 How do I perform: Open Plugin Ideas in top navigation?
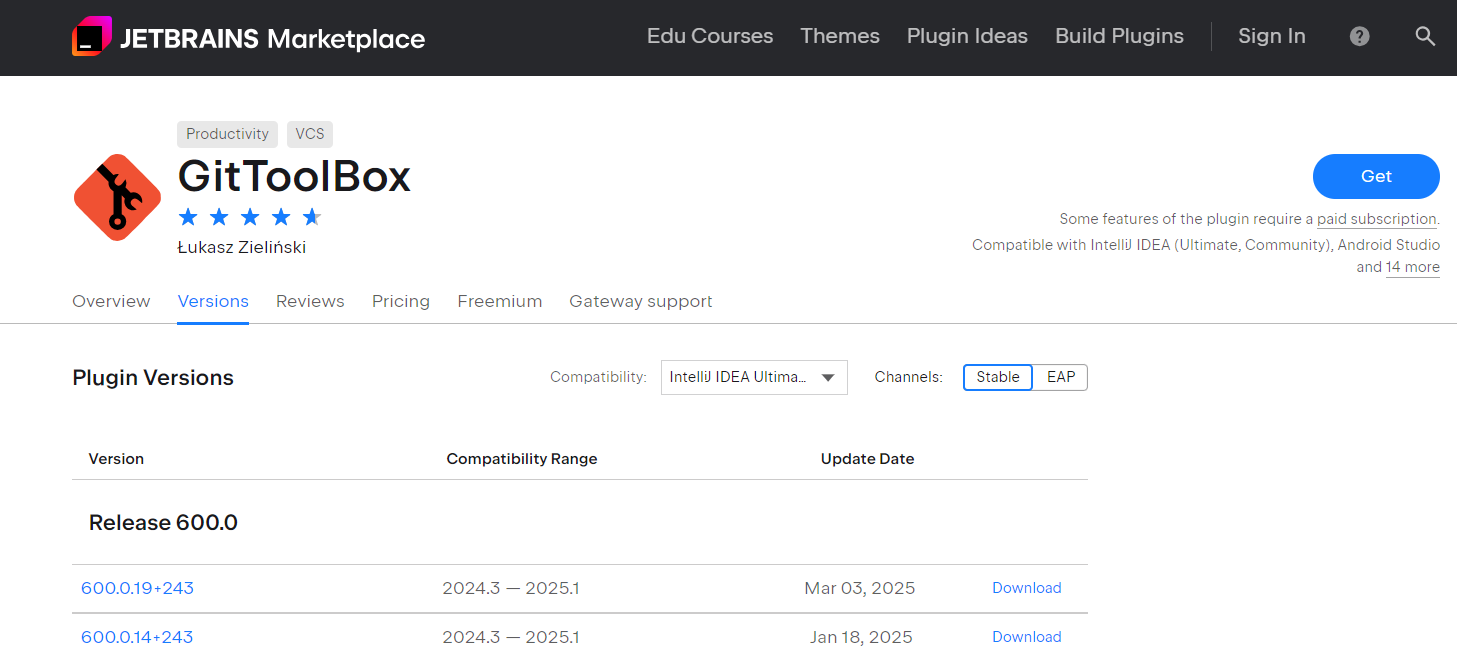tap(967, 36)
